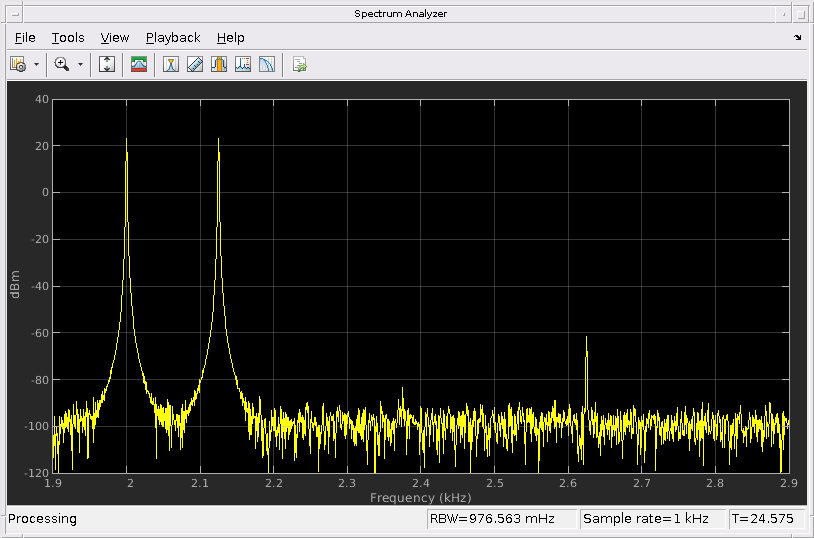Open the Help menu
The image size is (814, 538).
230,38
